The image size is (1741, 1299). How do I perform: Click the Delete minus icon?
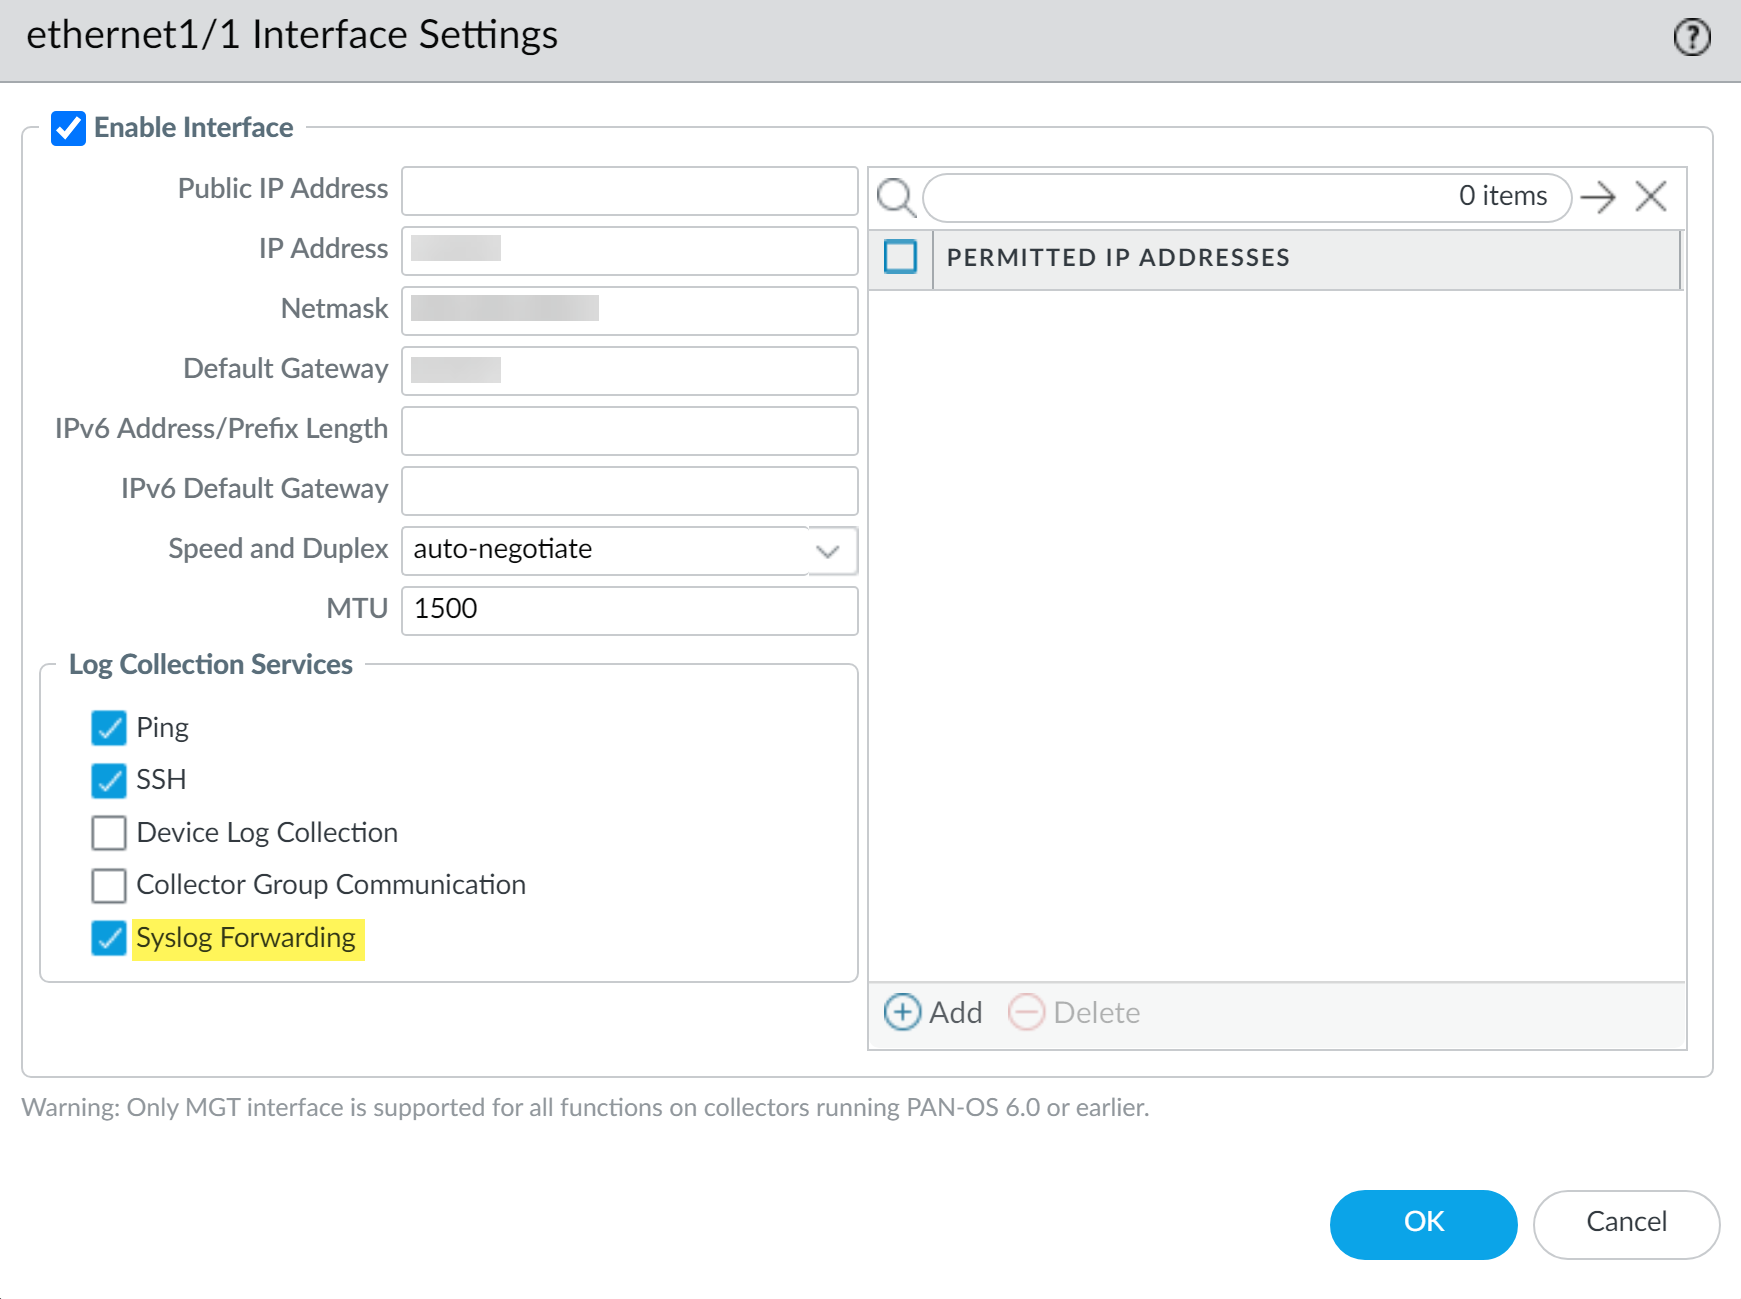click(1026, 1012)
